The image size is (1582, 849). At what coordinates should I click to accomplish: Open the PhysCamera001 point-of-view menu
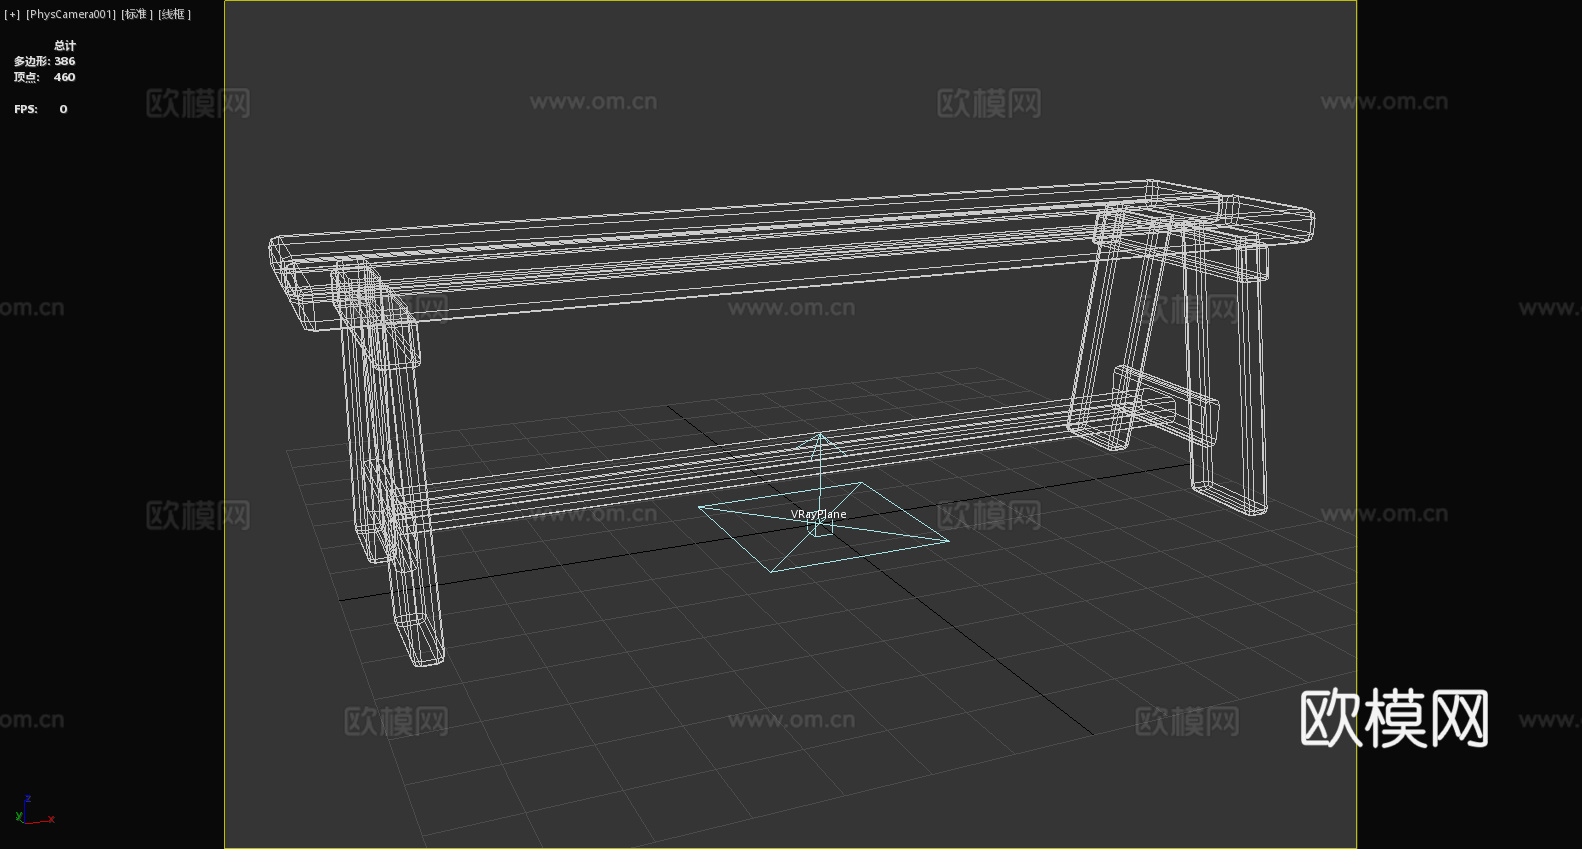click(71, 14)
